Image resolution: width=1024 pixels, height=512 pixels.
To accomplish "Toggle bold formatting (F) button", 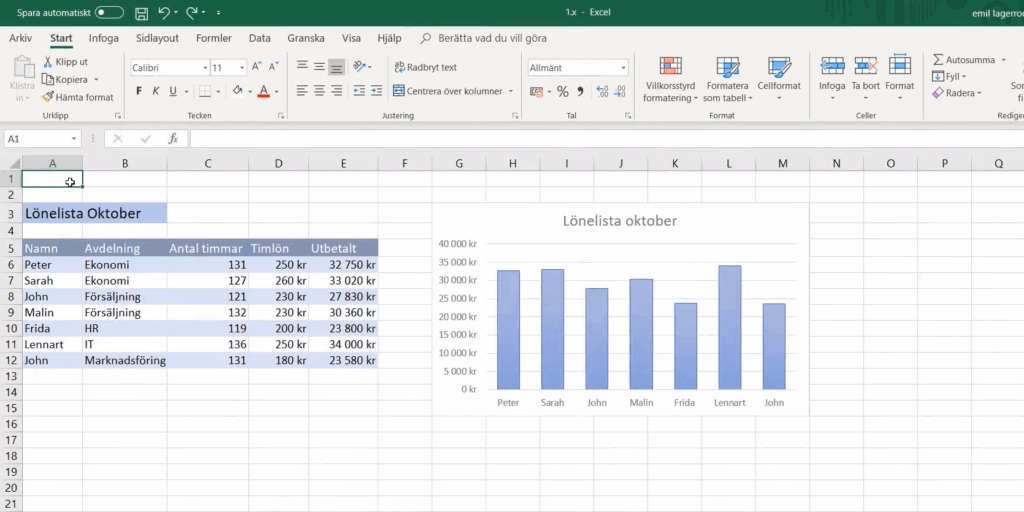I will click(x=139, y=91).
